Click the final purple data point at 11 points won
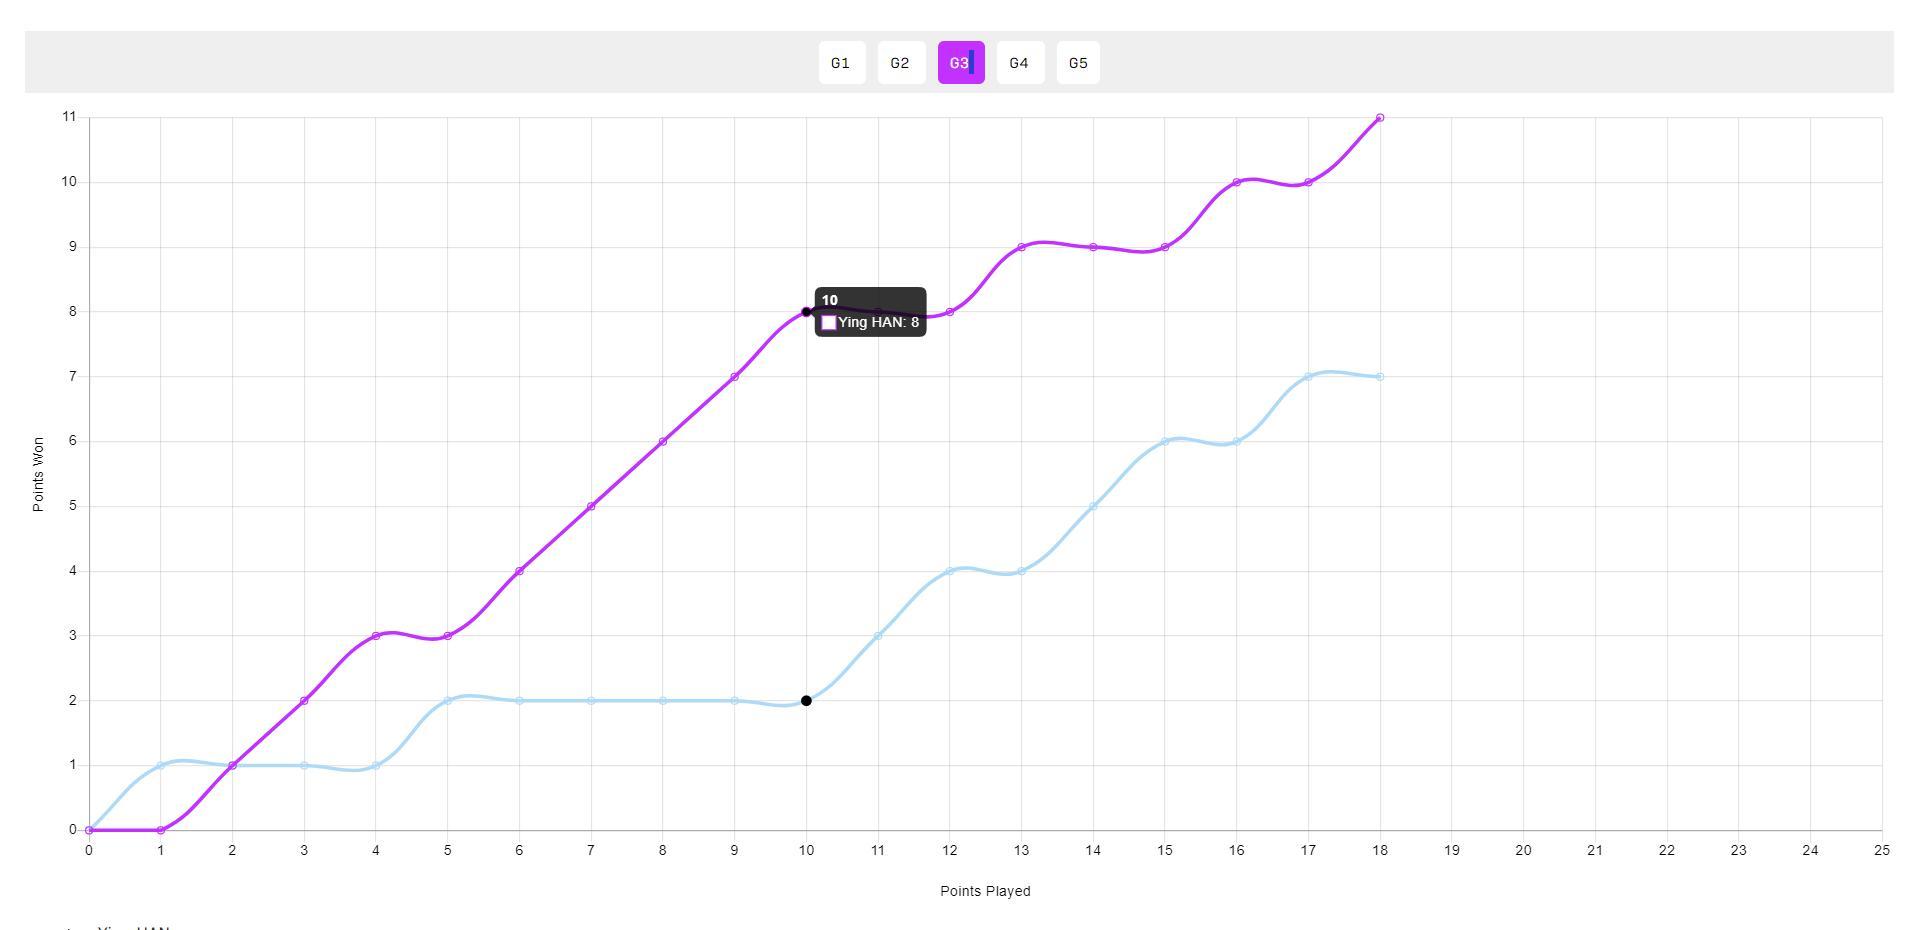The height and width of the screenshot is (930, 1911). (x=1380, y=118)
